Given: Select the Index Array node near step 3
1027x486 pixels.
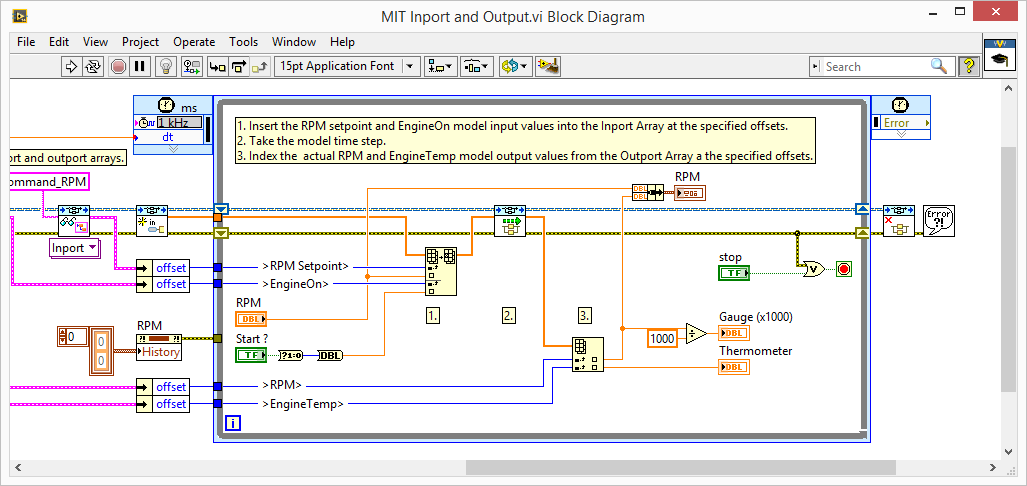Looking at the screenshot, I should [x=588, y=354].
